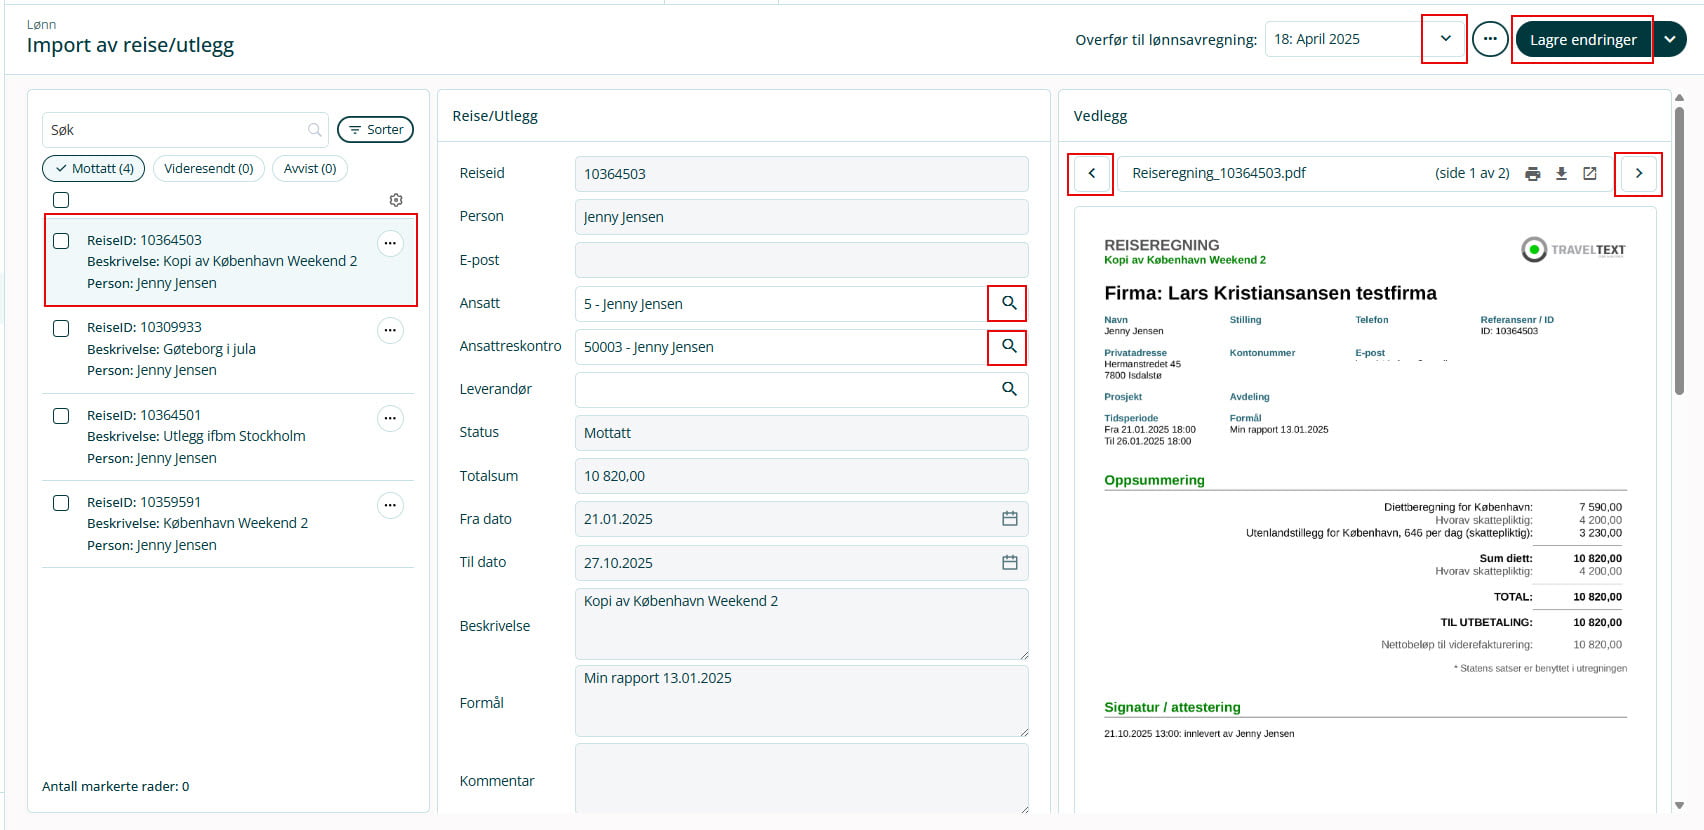The width and height of the screenshot is (1704, 830).
Task: Click into the Søk search field
Action: point(176,130)
